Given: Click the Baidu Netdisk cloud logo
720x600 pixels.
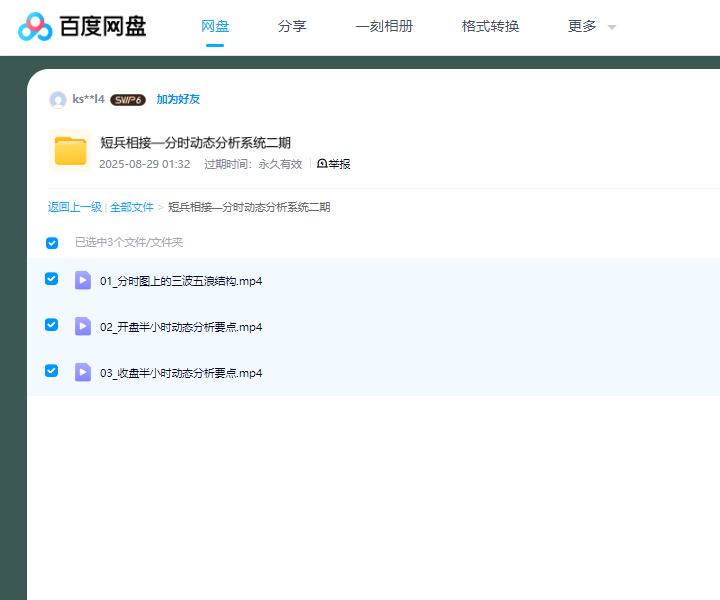Looking at the screenshot, I should (x=35, y=27).
